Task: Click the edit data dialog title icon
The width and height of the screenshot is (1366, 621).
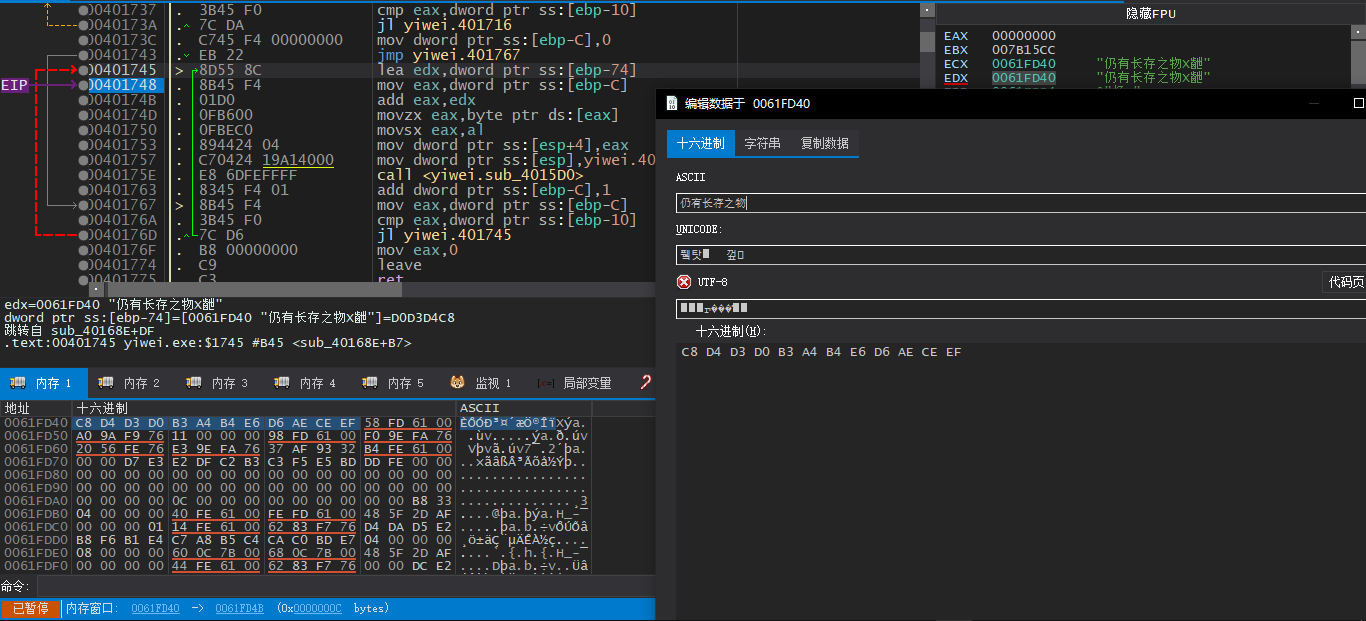Action: pyautogui.click(x=672, y=103)
